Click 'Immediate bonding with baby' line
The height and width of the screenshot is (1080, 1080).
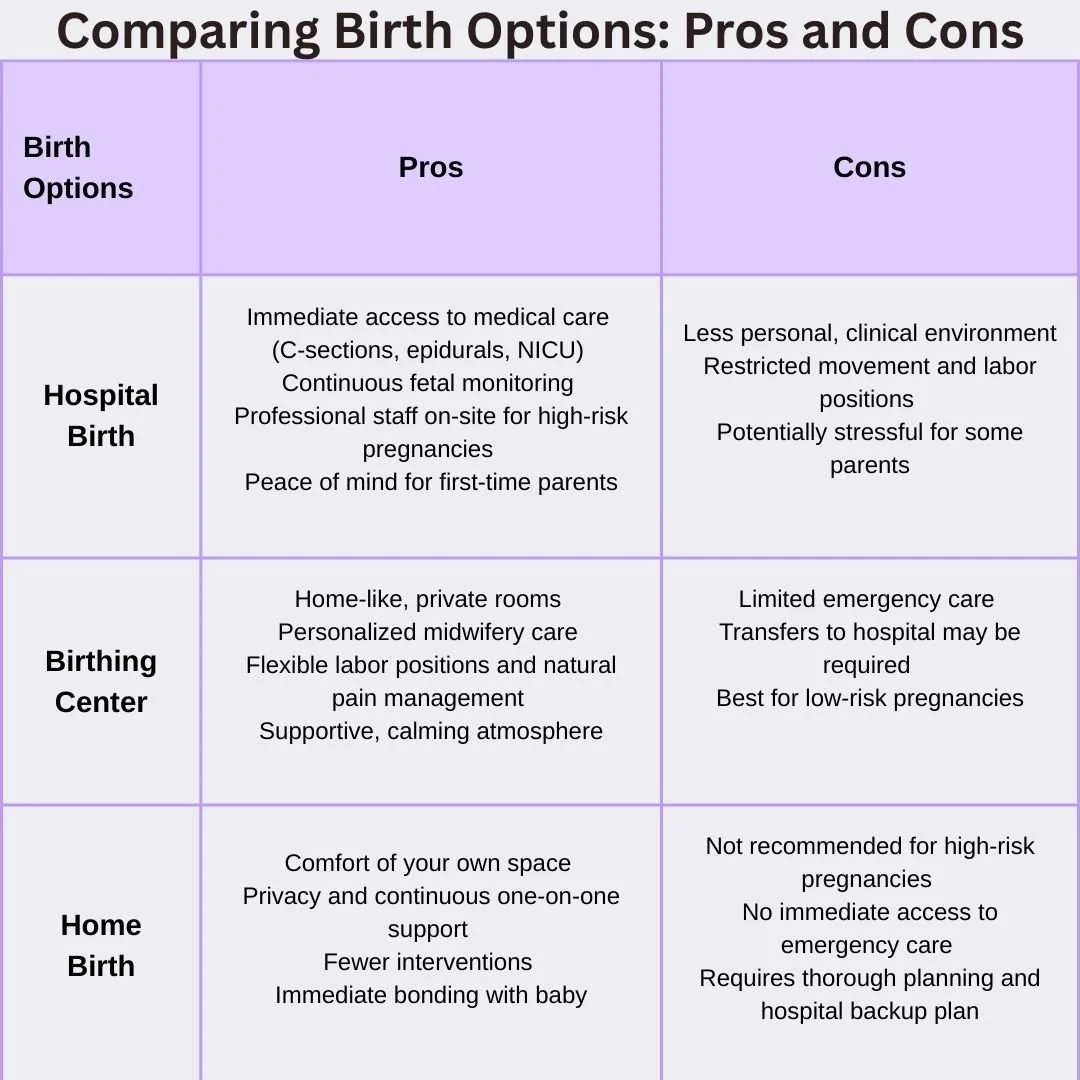pyautogui.click(x=430, y=995)
